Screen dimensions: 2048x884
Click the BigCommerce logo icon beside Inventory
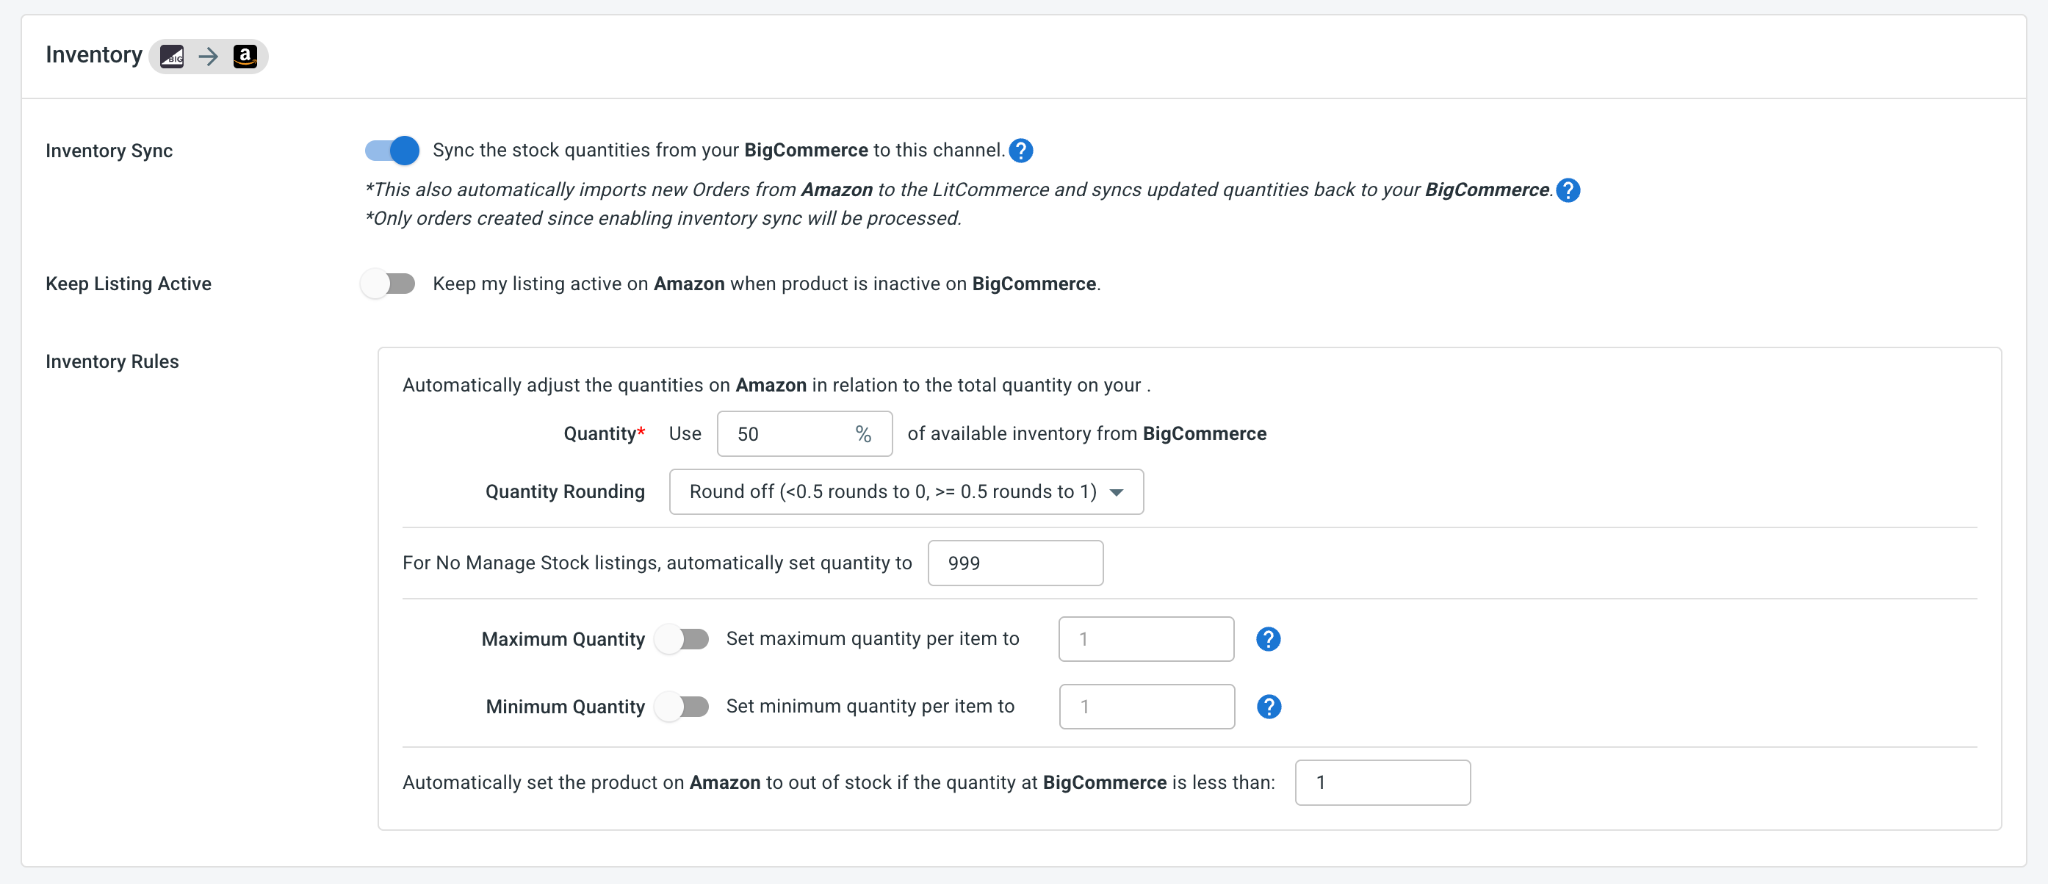(172, 56)
